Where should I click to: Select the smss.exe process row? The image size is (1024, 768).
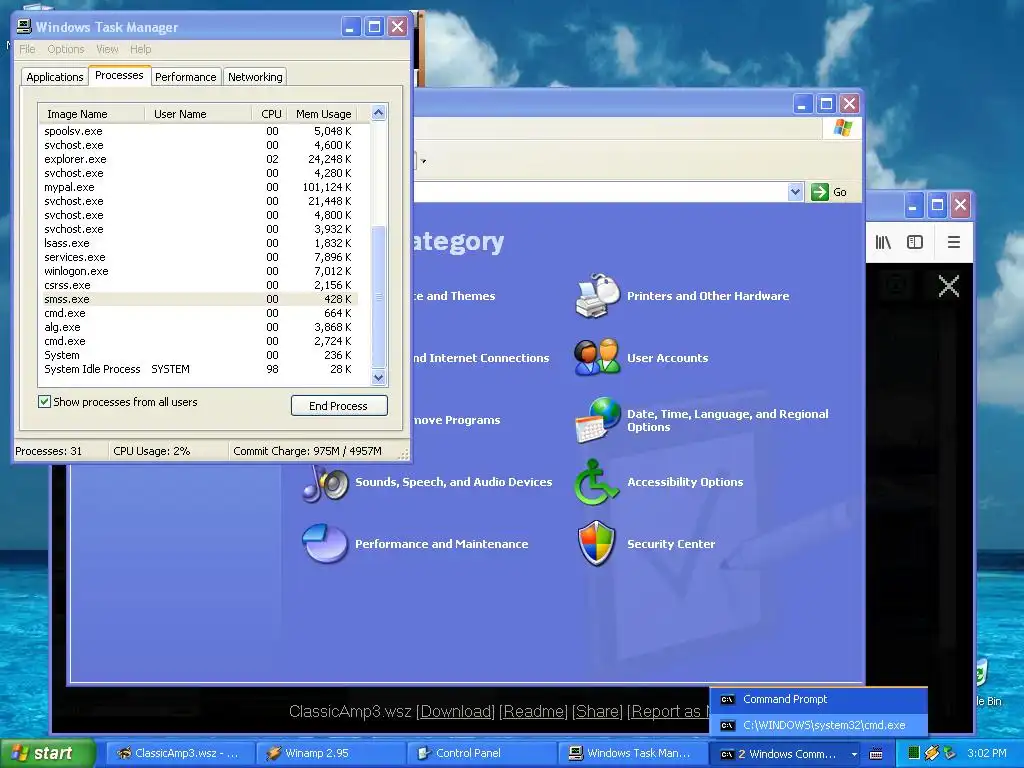[198, 299]
